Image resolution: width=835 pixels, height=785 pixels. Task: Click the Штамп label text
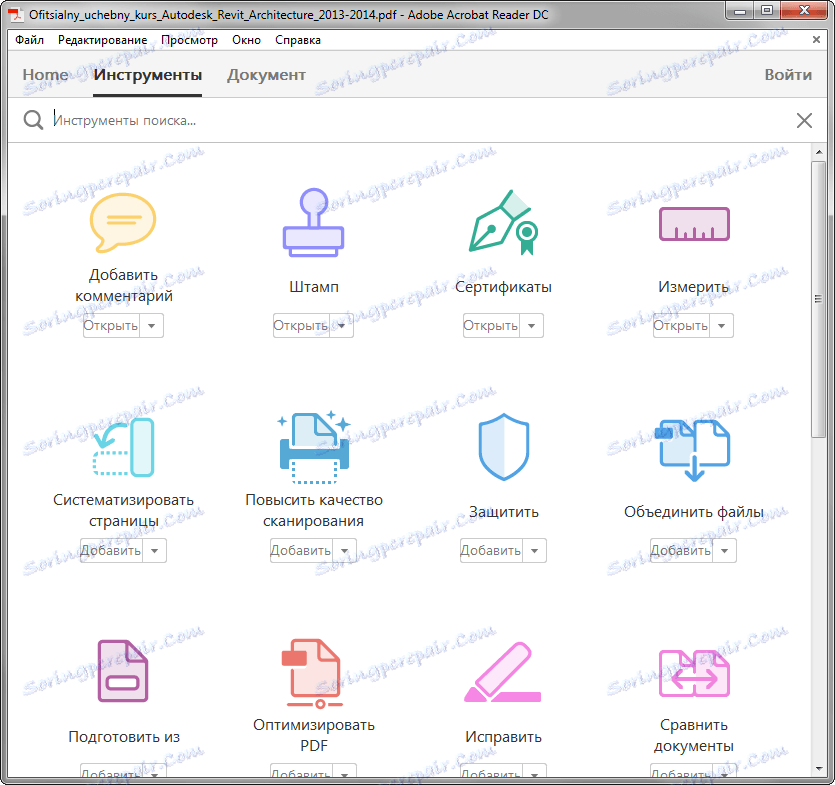pos(314,287)
